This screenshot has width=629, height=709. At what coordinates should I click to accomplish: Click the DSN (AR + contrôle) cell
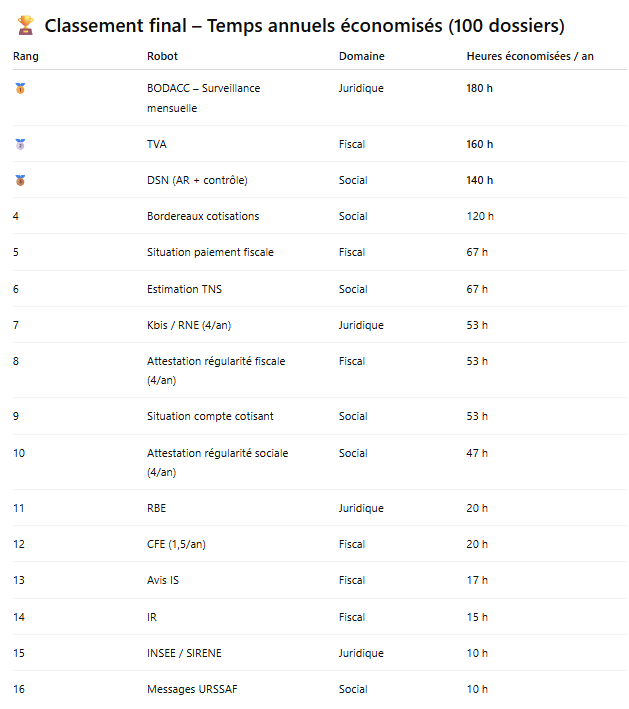pyautogui.click(x=197, y=180)
